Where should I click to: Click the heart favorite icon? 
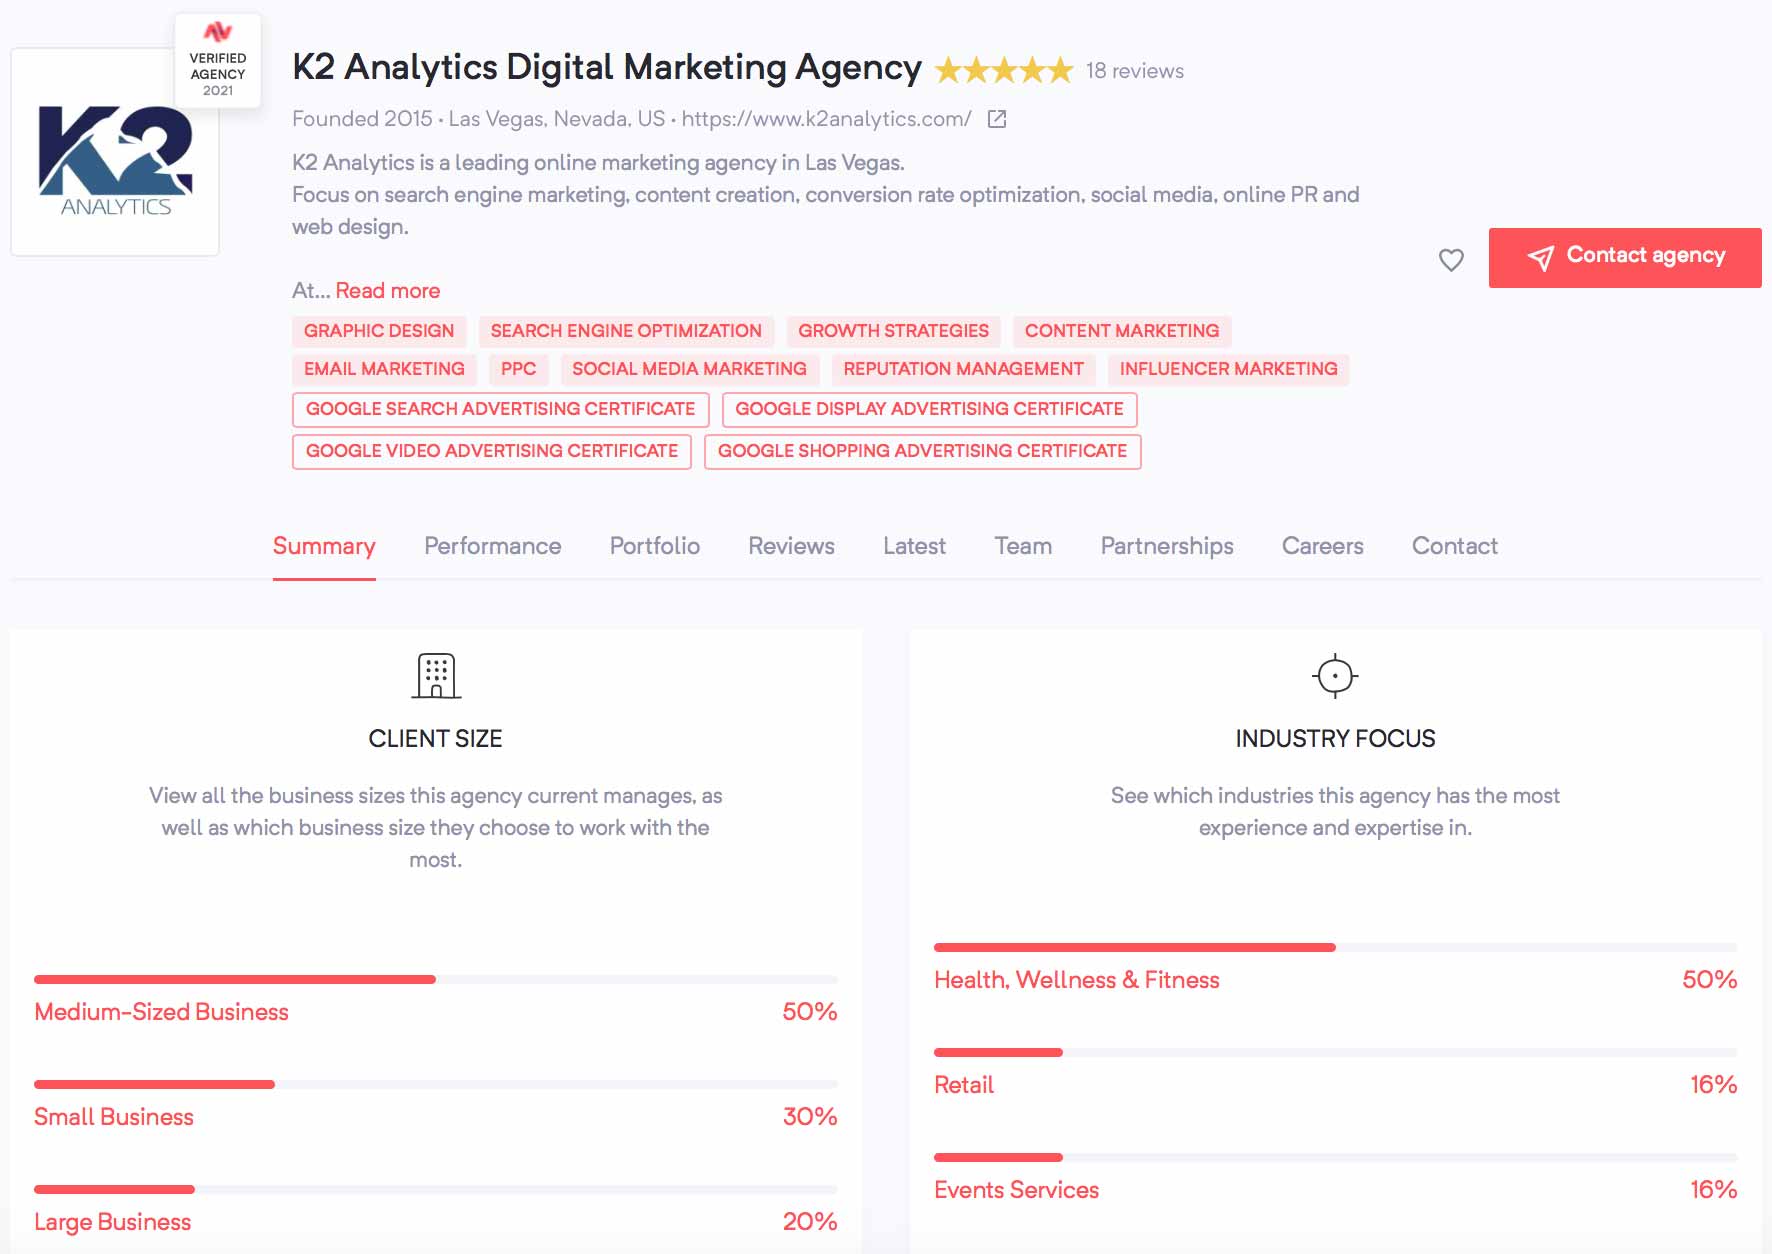tap(1451, 260)
